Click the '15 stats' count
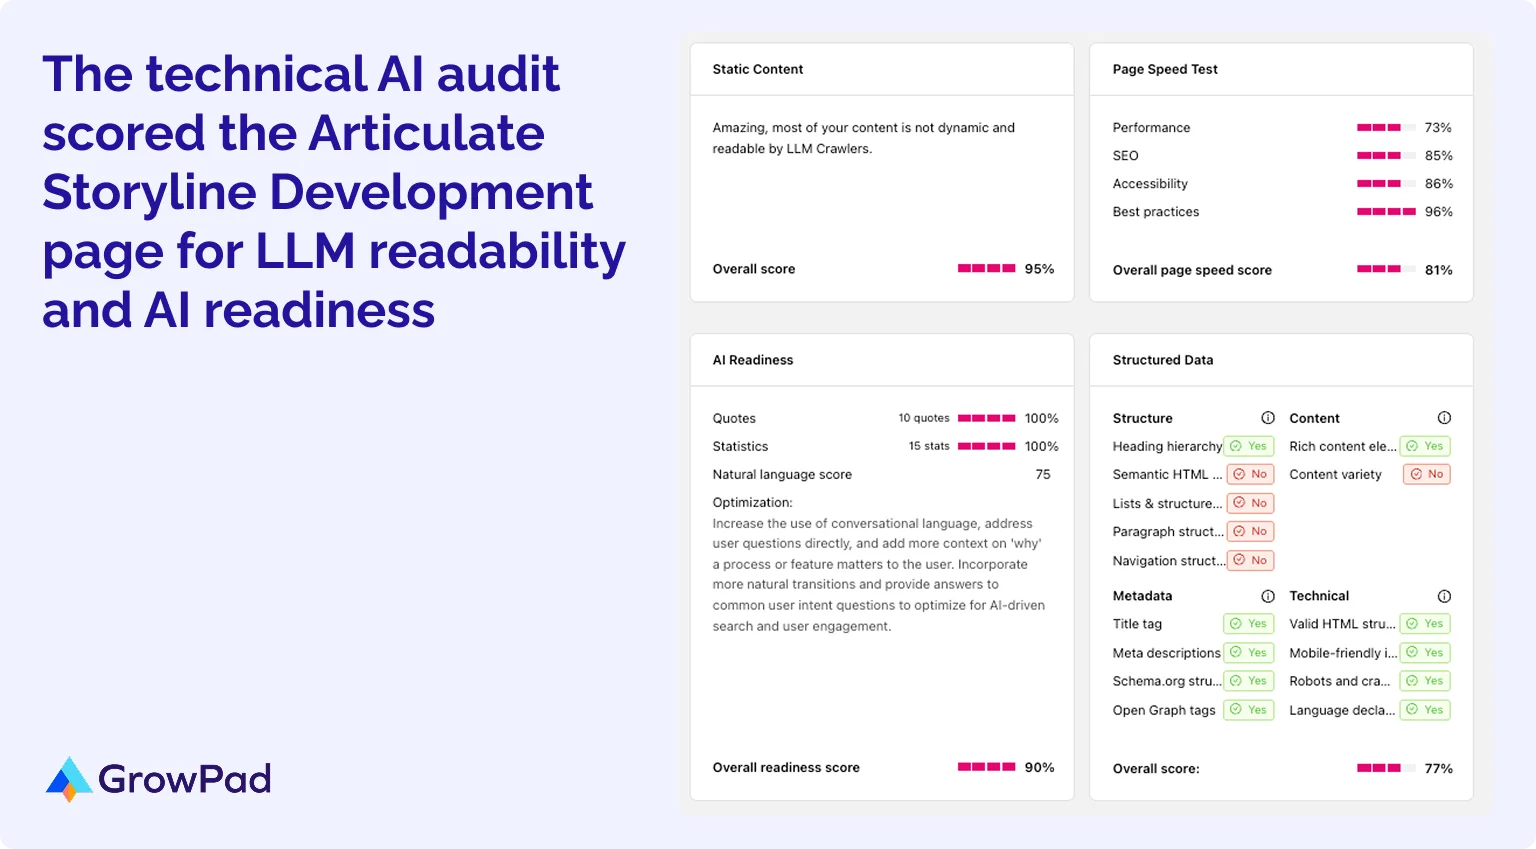Screen dimensions: 1536x849 [929, 446]
